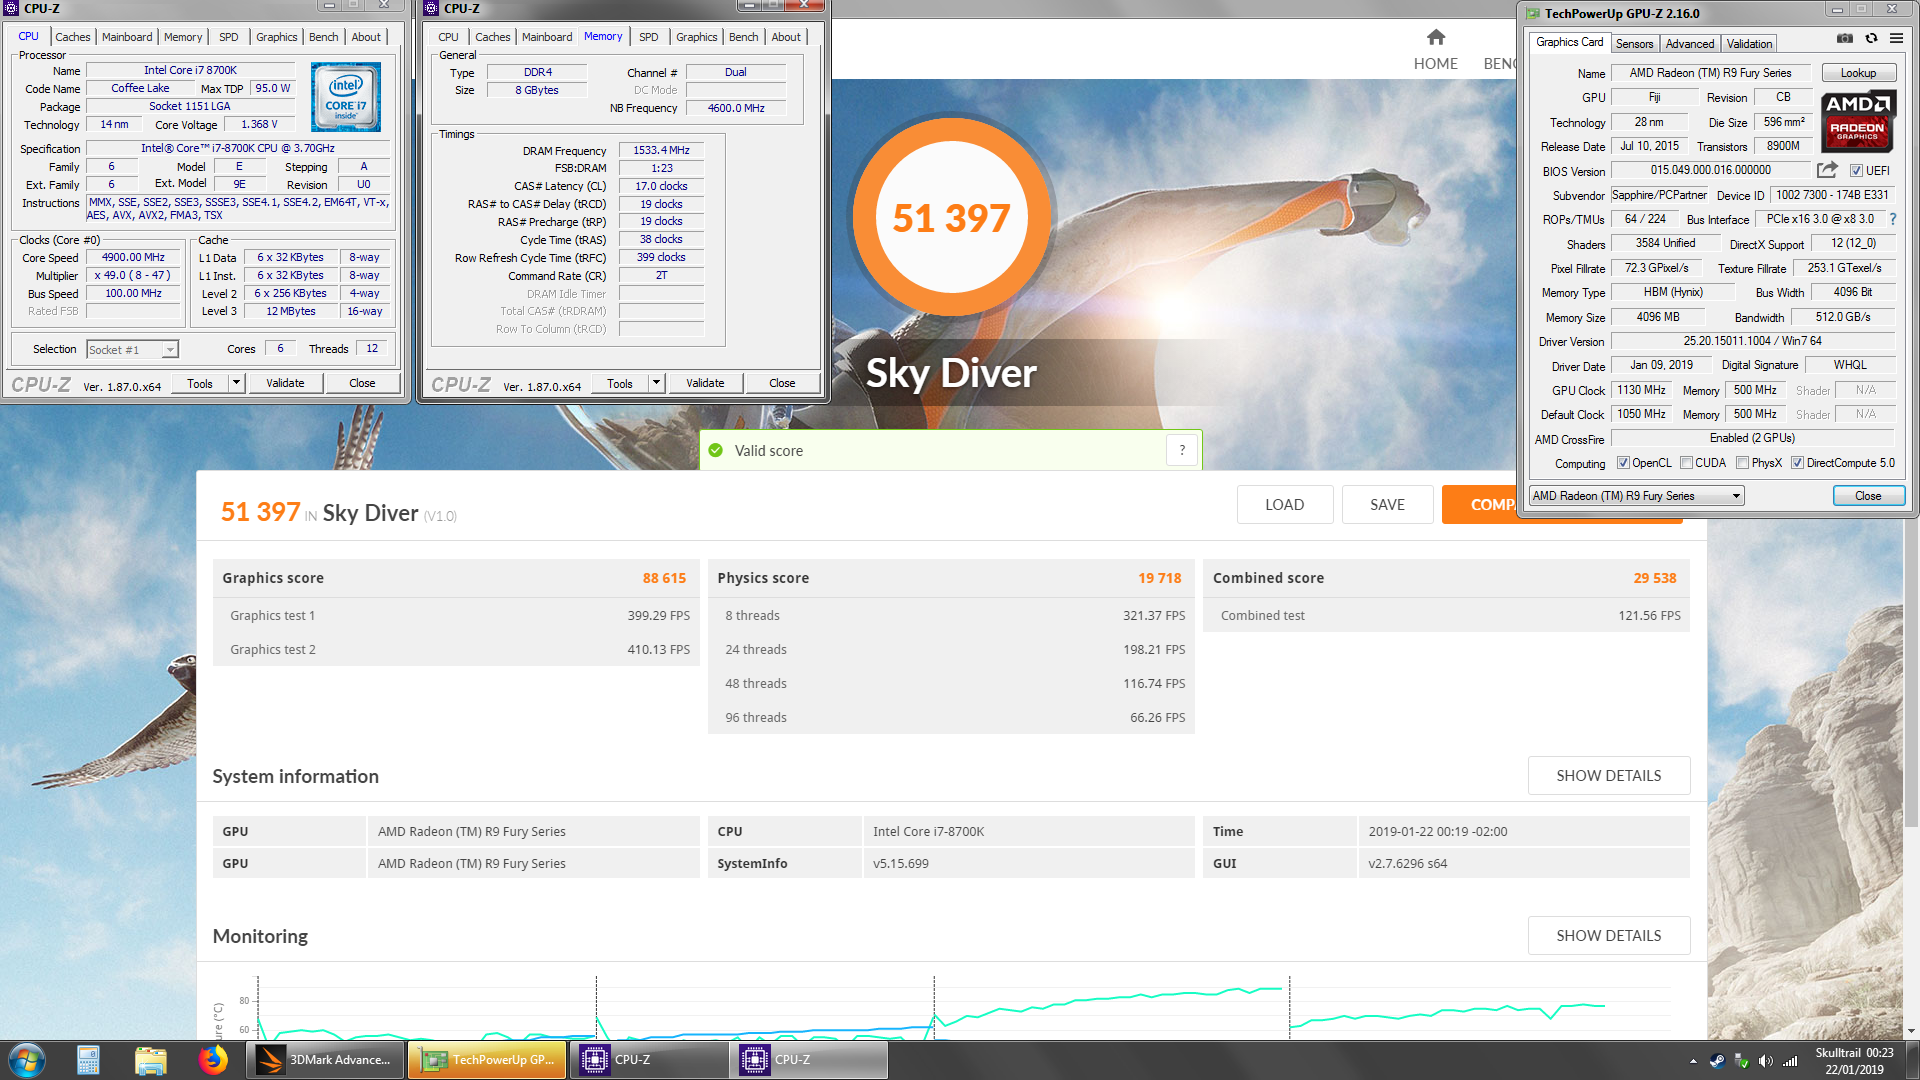Switch to Sensors tab in GPU-Z
Image resolution: width=1920 pixels, height=1080 pixels.
(1634, 43)
